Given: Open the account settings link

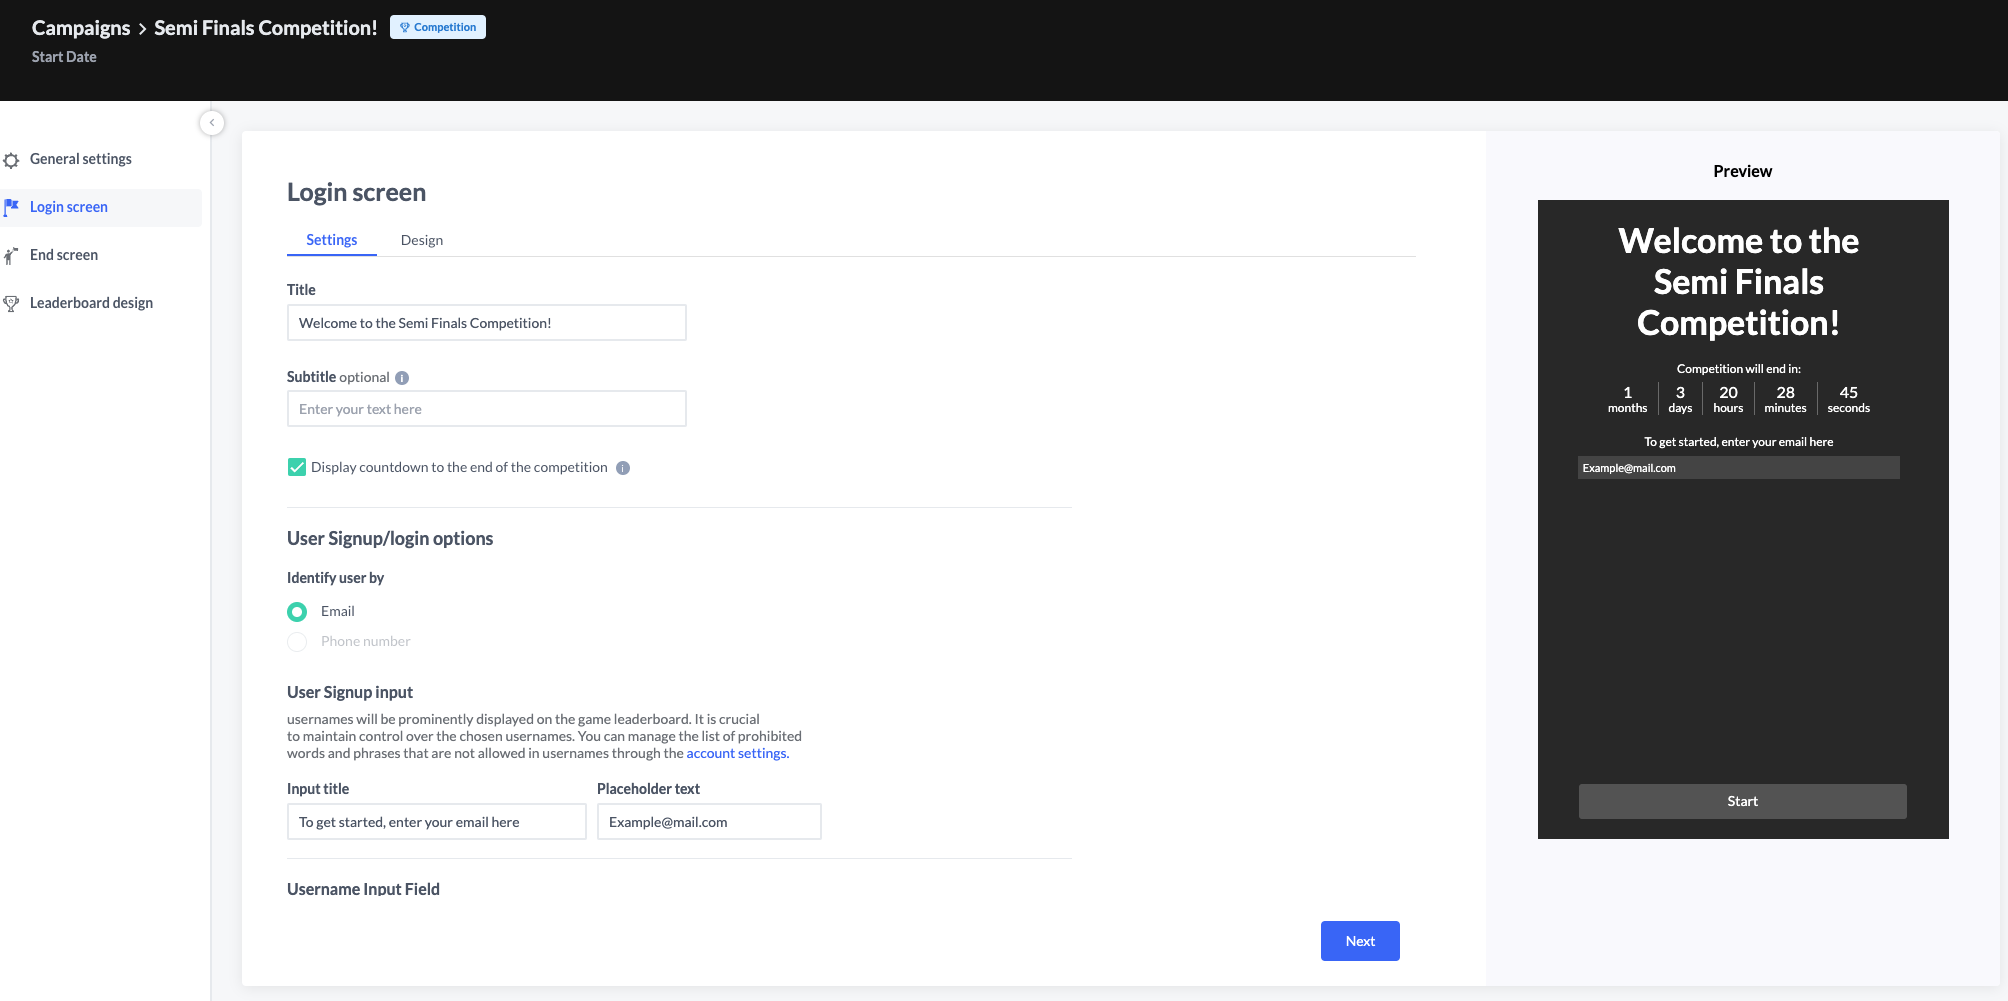Looking at the screenshot, I should click(736, 753).
